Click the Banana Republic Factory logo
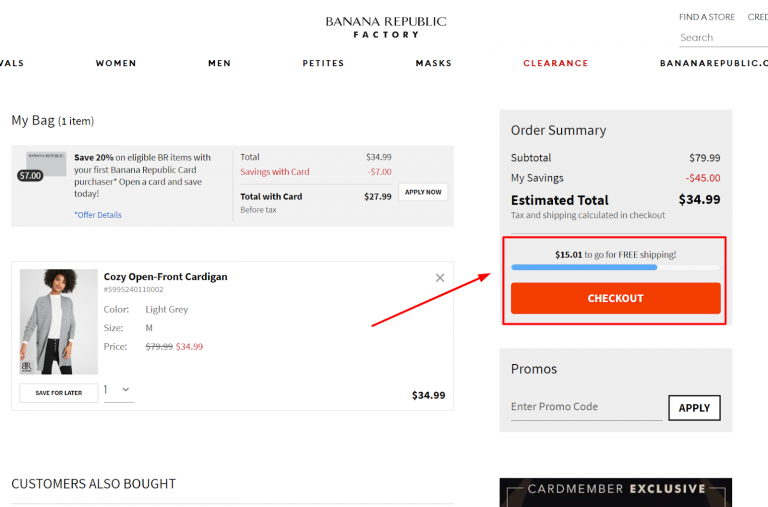This screenshot has height=507, width=768. coord(386,27)
